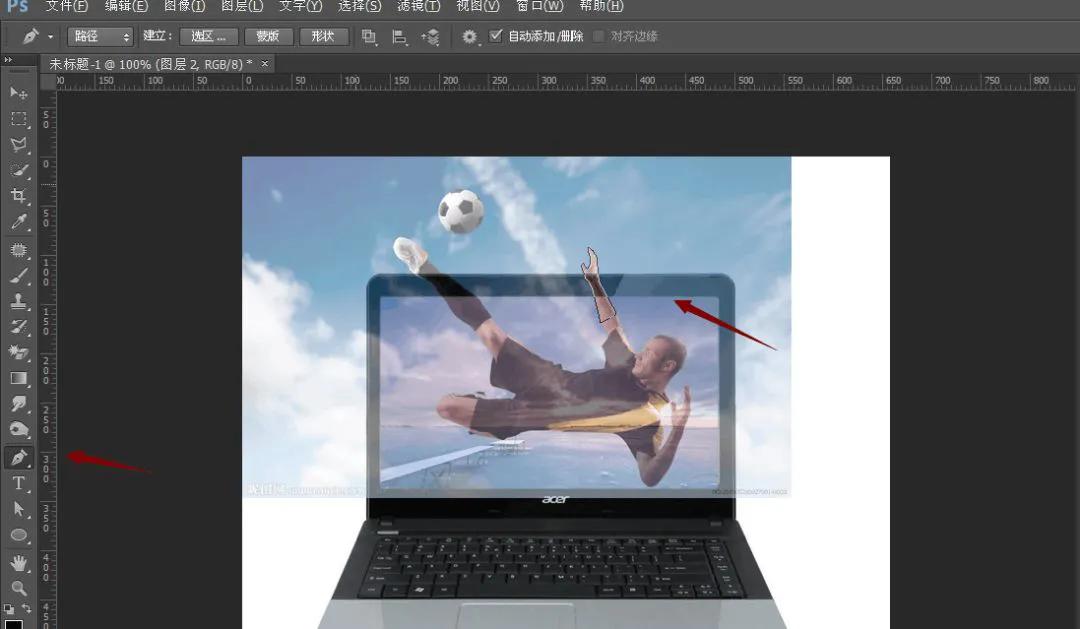This screenshot has height=629, width=1080.
Task: Select the Eyedropper tool
Action: point(18,222)
